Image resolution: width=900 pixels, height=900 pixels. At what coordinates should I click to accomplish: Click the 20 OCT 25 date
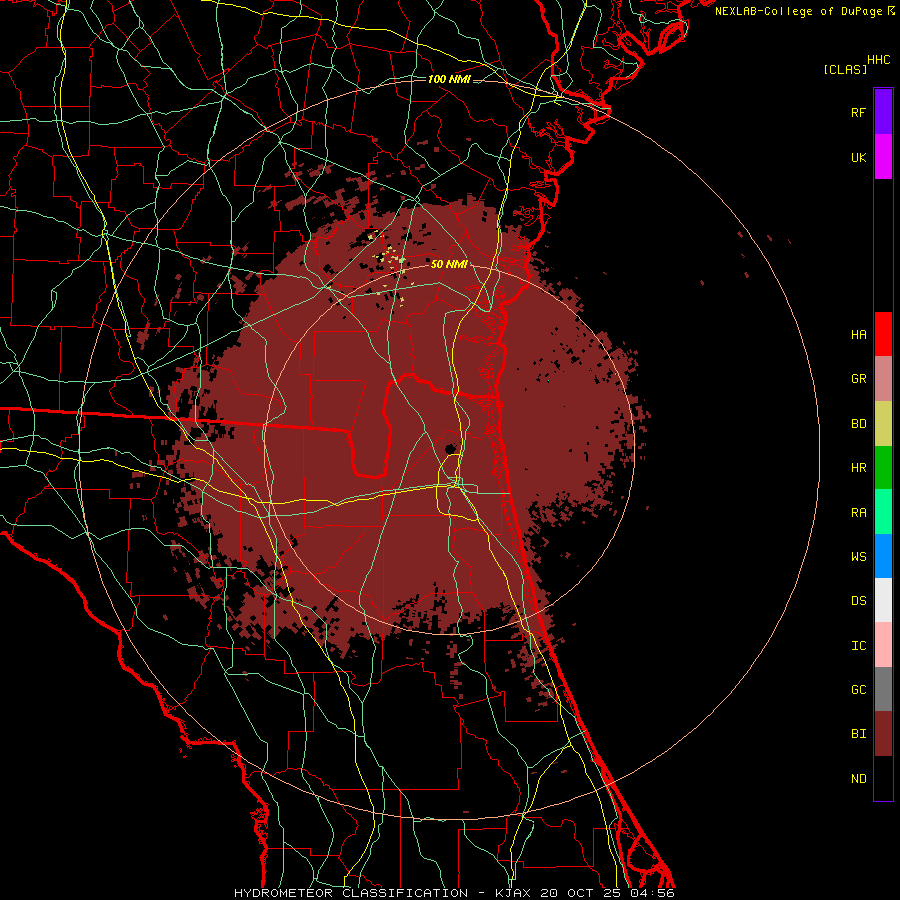tap(581, 893)
